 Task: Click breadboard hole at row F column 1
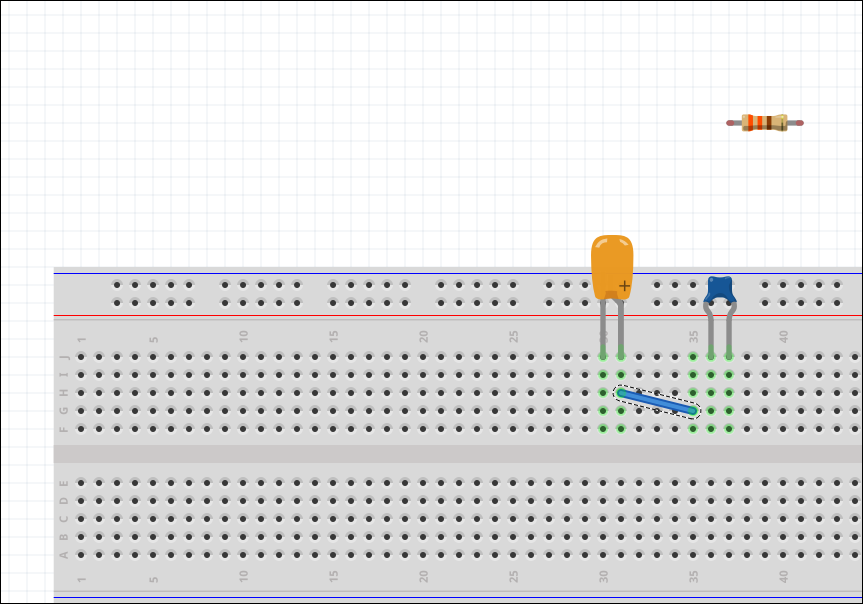pos(81,428)
